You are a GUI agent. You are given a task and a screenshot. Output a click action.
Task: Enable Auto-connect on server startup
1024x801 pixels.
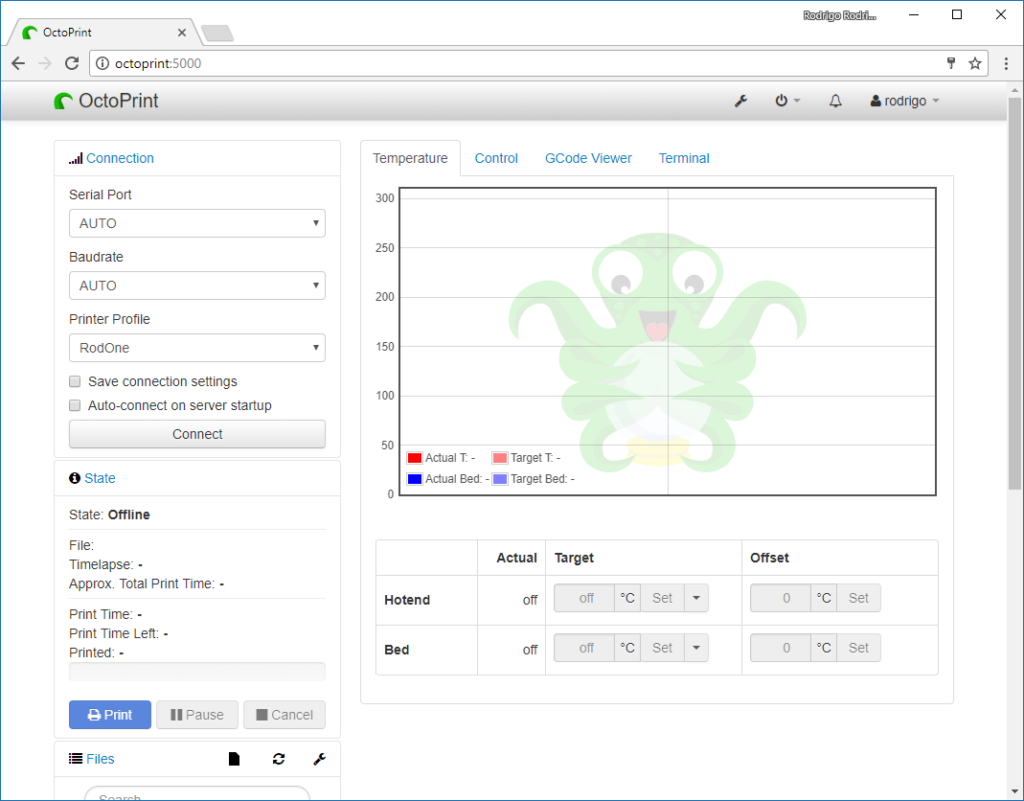(x=75, y=405)
